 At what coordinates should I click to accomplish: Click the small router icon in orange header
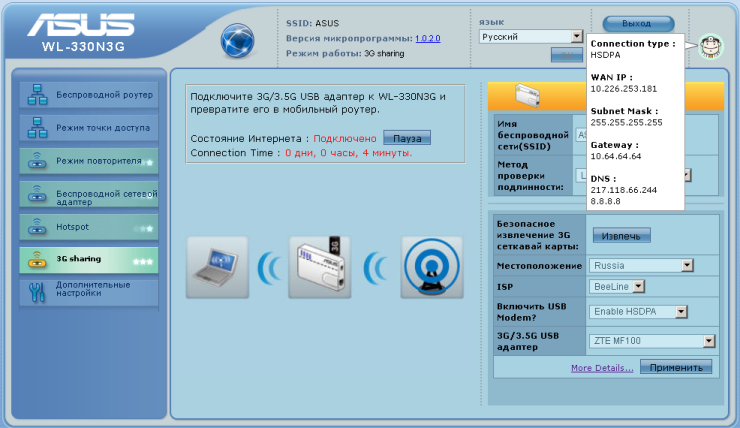(527, 96)
